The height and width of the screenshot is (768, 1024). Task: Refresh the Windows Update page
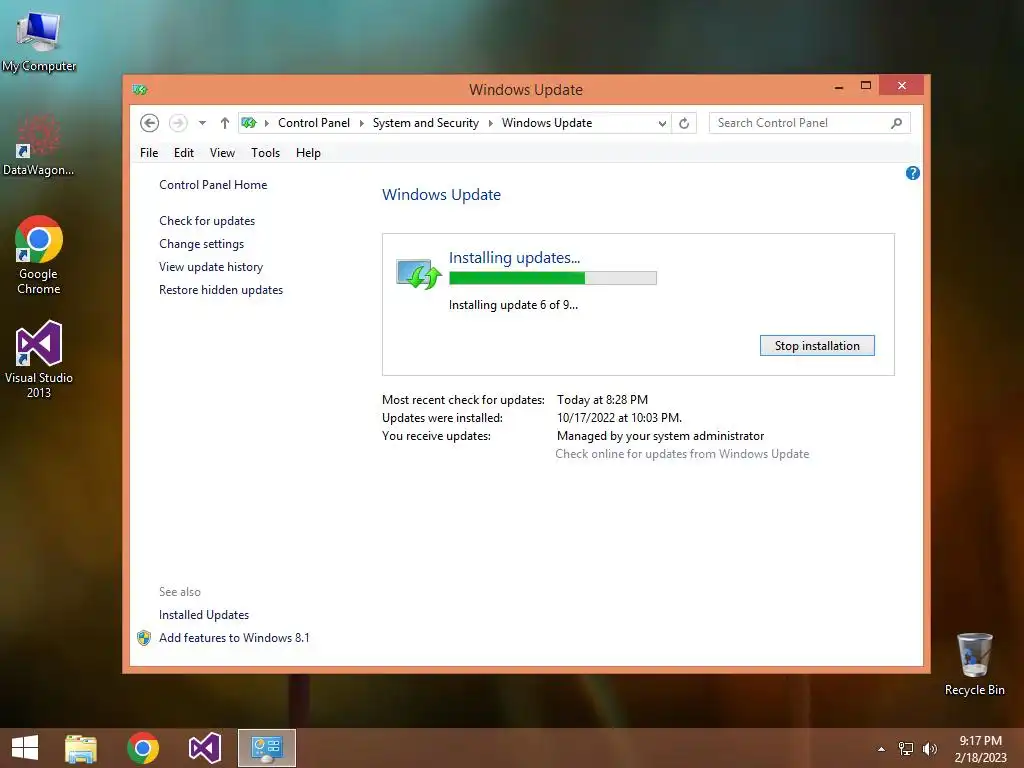[x=684, y=123]
